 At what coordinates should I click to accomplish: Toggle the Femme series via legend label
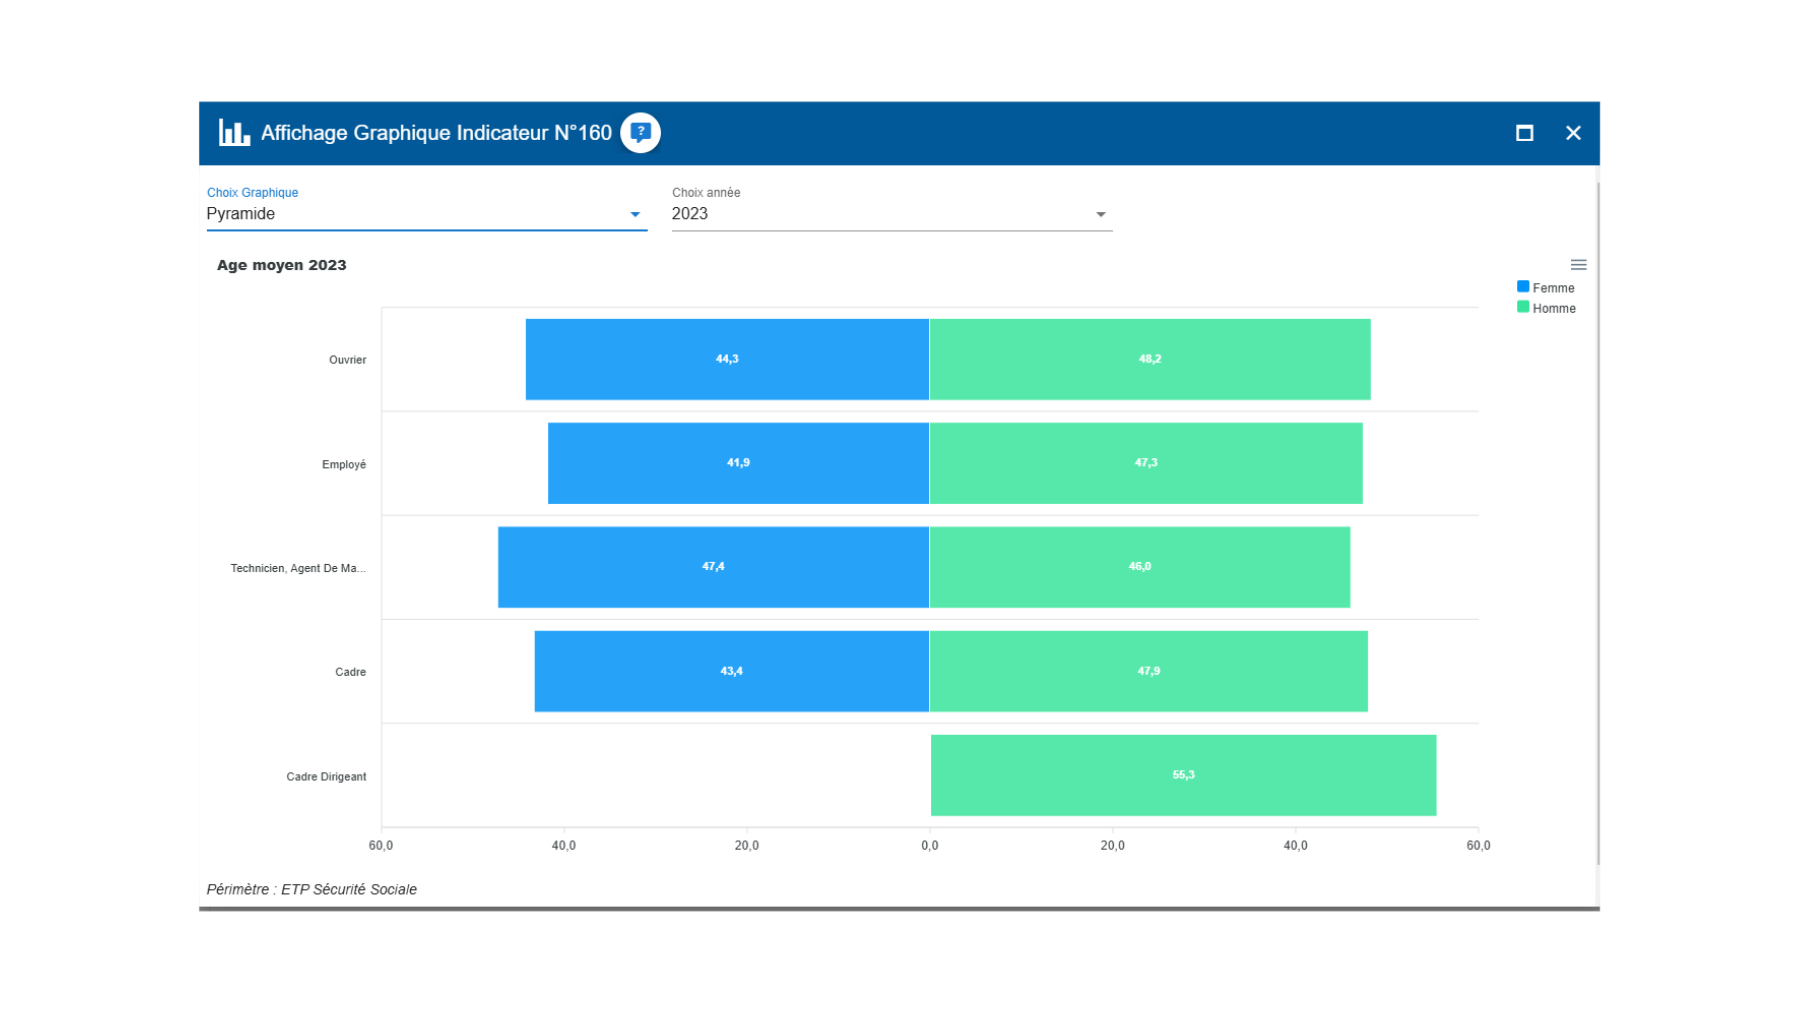coord(1553,288)
